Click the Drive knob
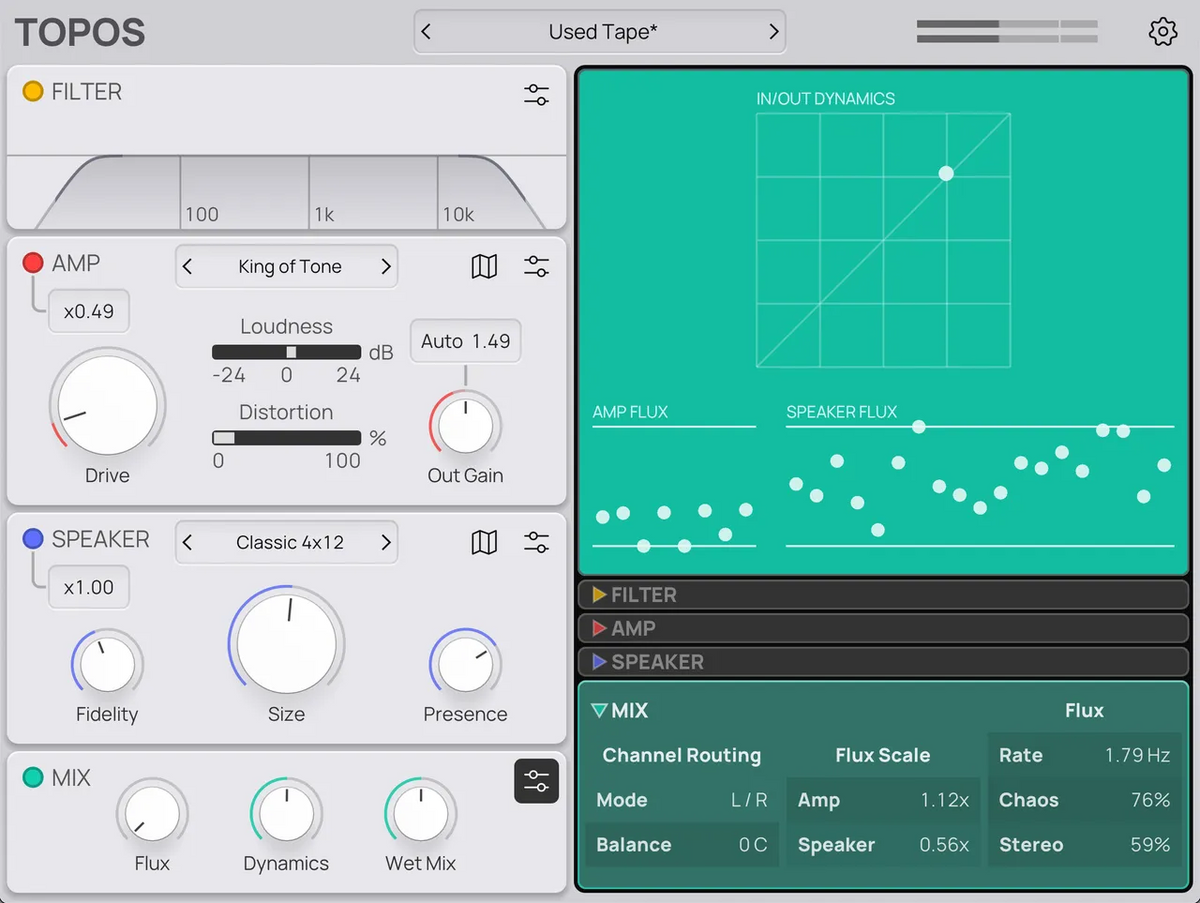 pyautogui.click(x=105, y=407)
